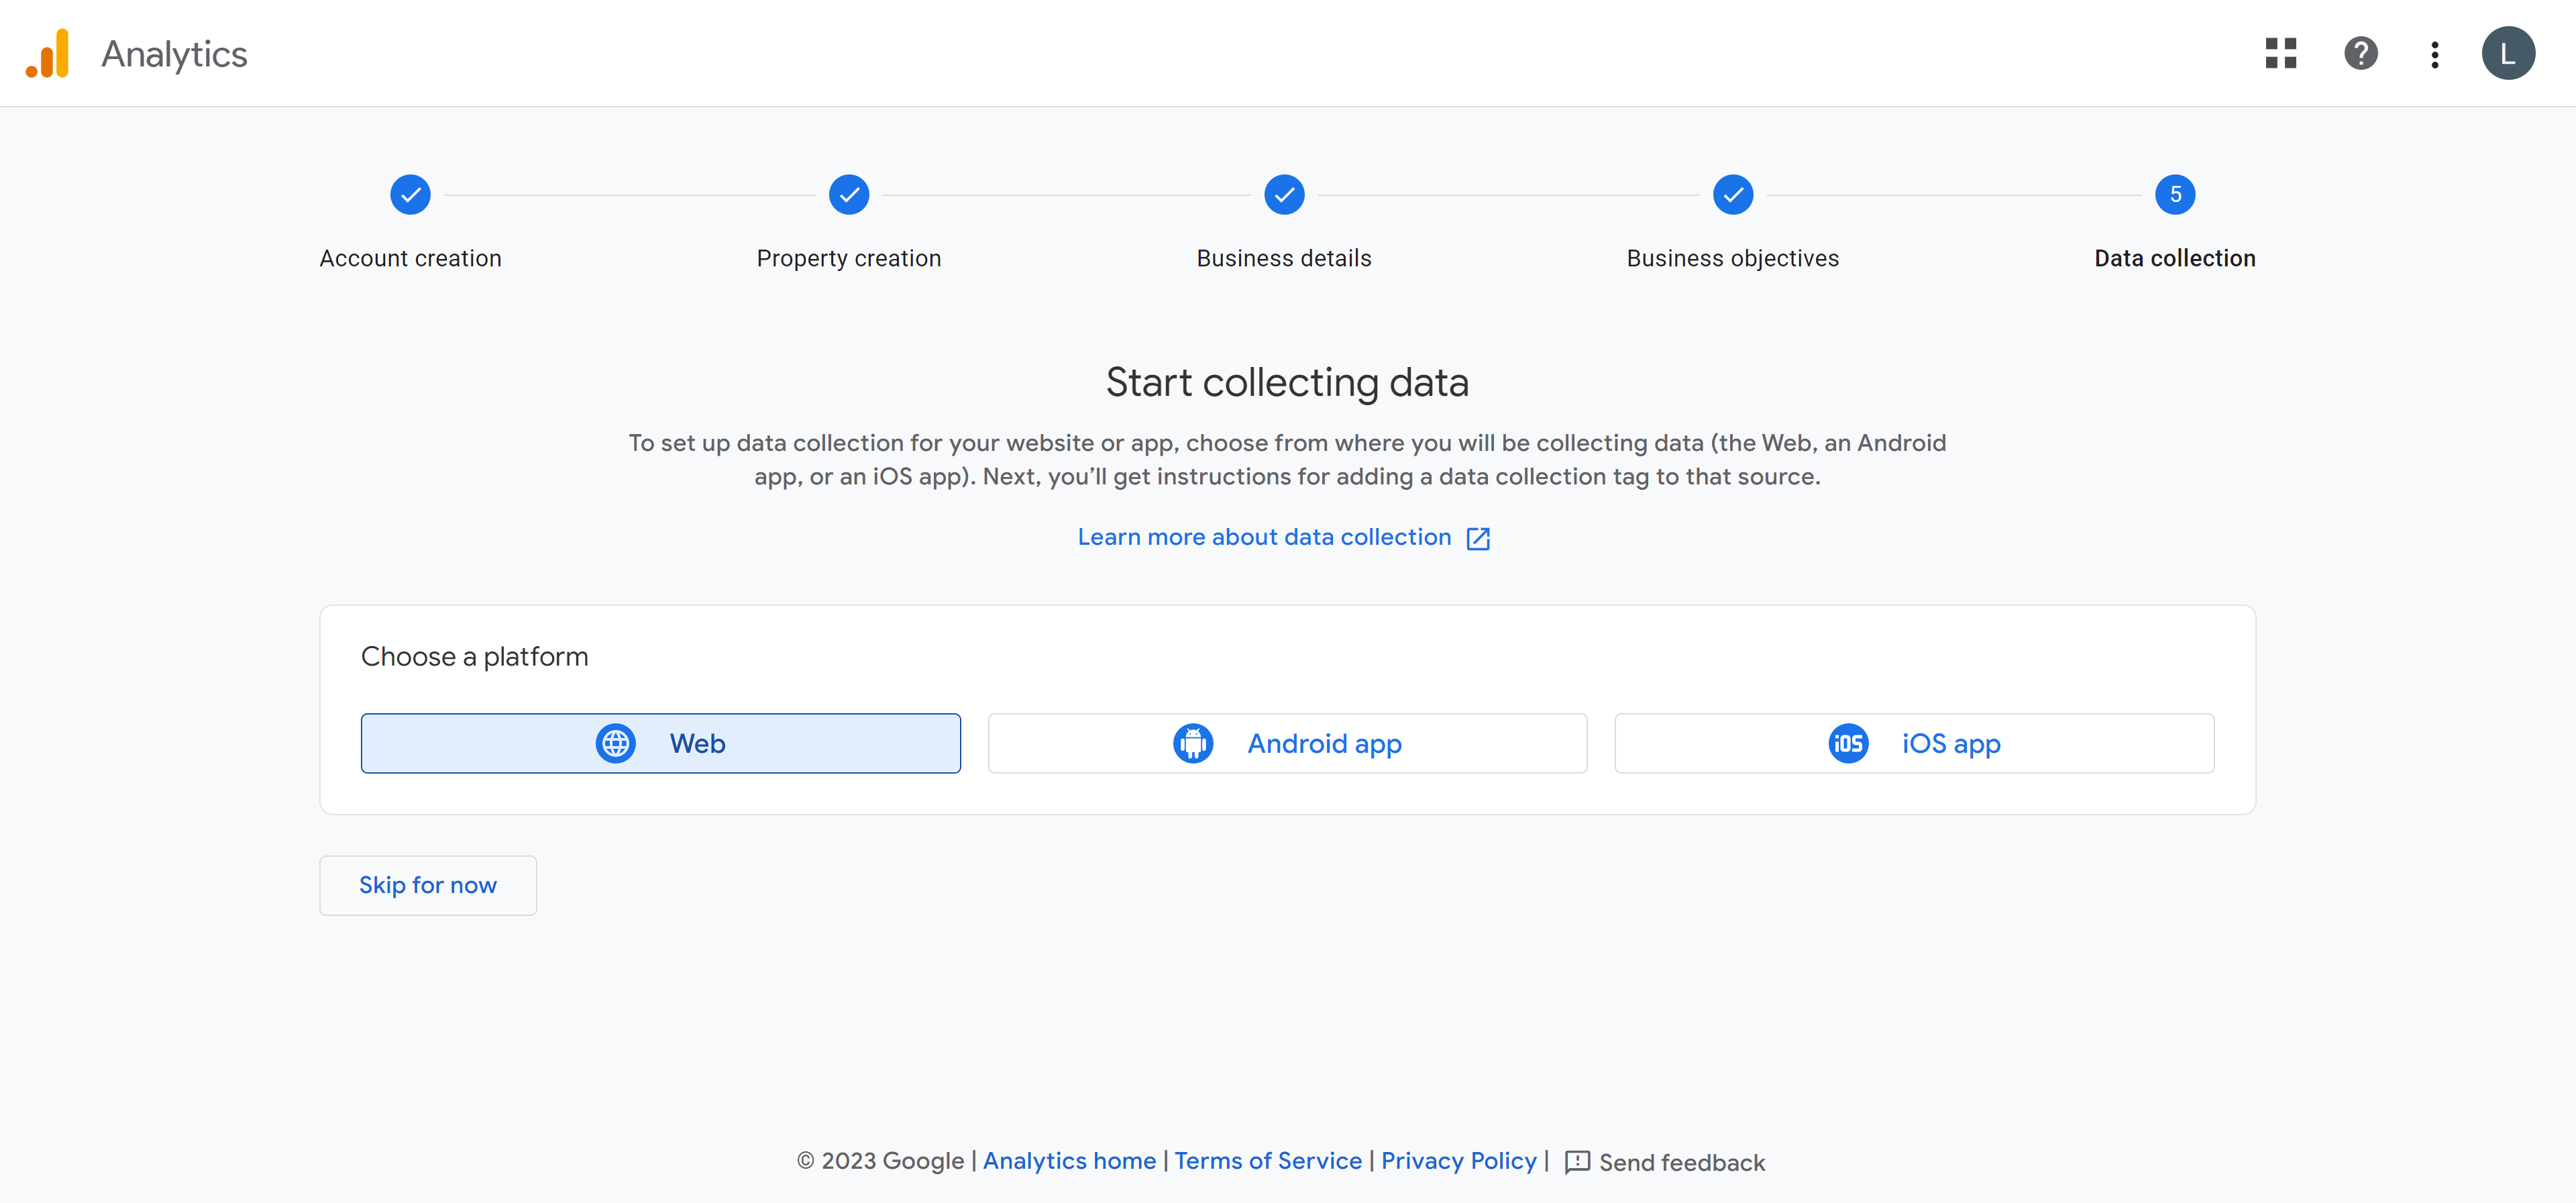The image size is (2576, 1203).
Task: Click the external link icon beside Learn more
Action: click(1478, 539)
